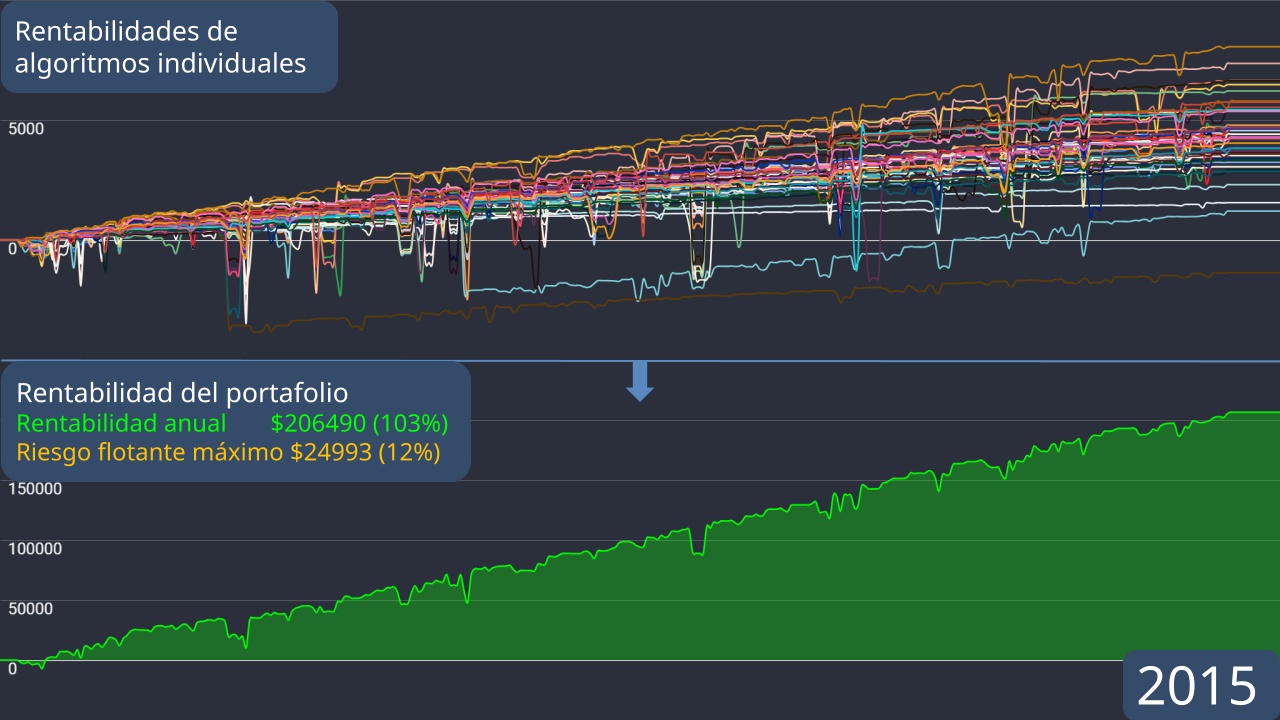Click the 50000 axis label
This screenshot has height=720, width=1280.
point(31,608)
